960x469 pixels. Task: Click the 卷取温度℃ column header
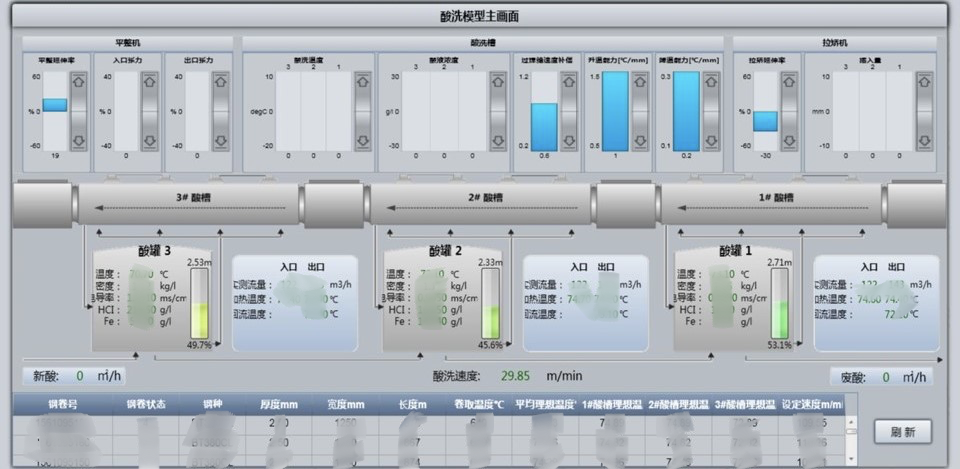click(479, 405)
